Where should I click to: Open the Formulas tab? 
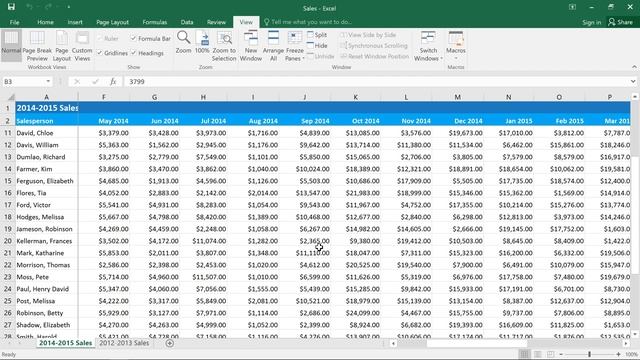click(x=155, y=22)
